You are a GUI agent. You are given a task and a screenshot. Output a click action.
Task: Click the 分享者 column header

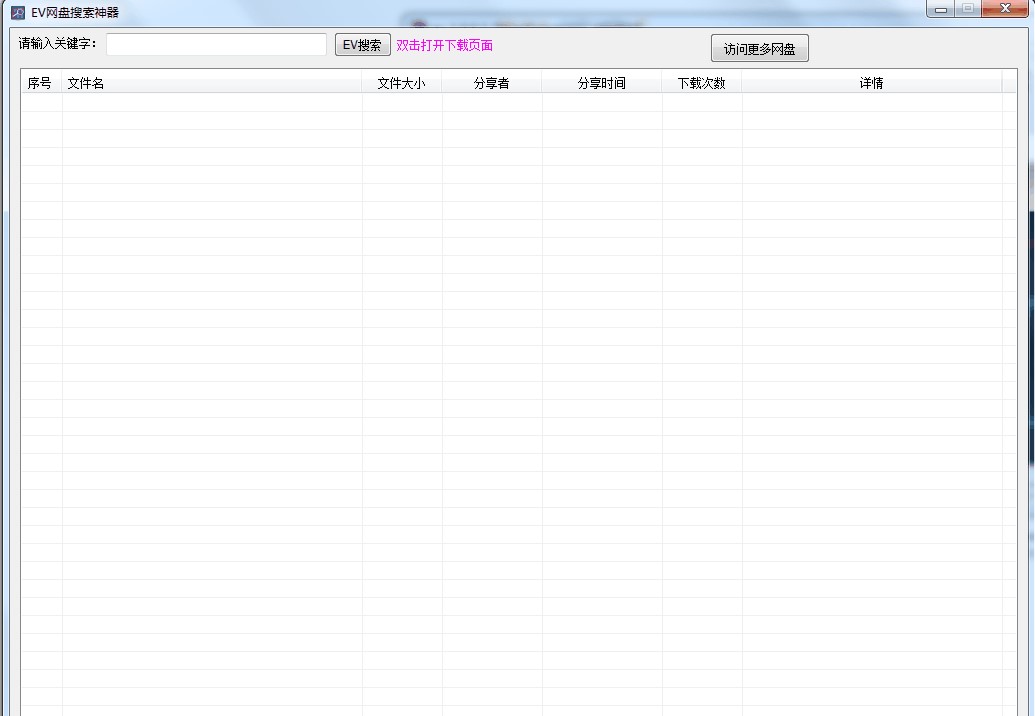coord(492,83)
